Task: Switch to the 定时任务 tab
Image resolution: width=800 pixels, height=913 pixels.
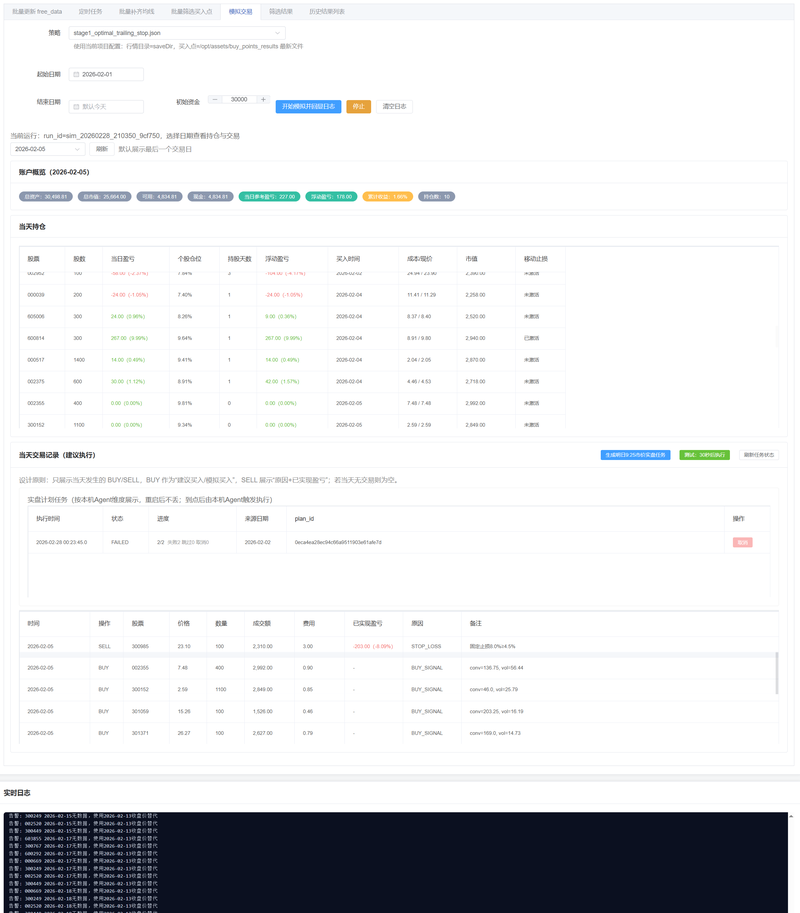Action: point(90,12)
